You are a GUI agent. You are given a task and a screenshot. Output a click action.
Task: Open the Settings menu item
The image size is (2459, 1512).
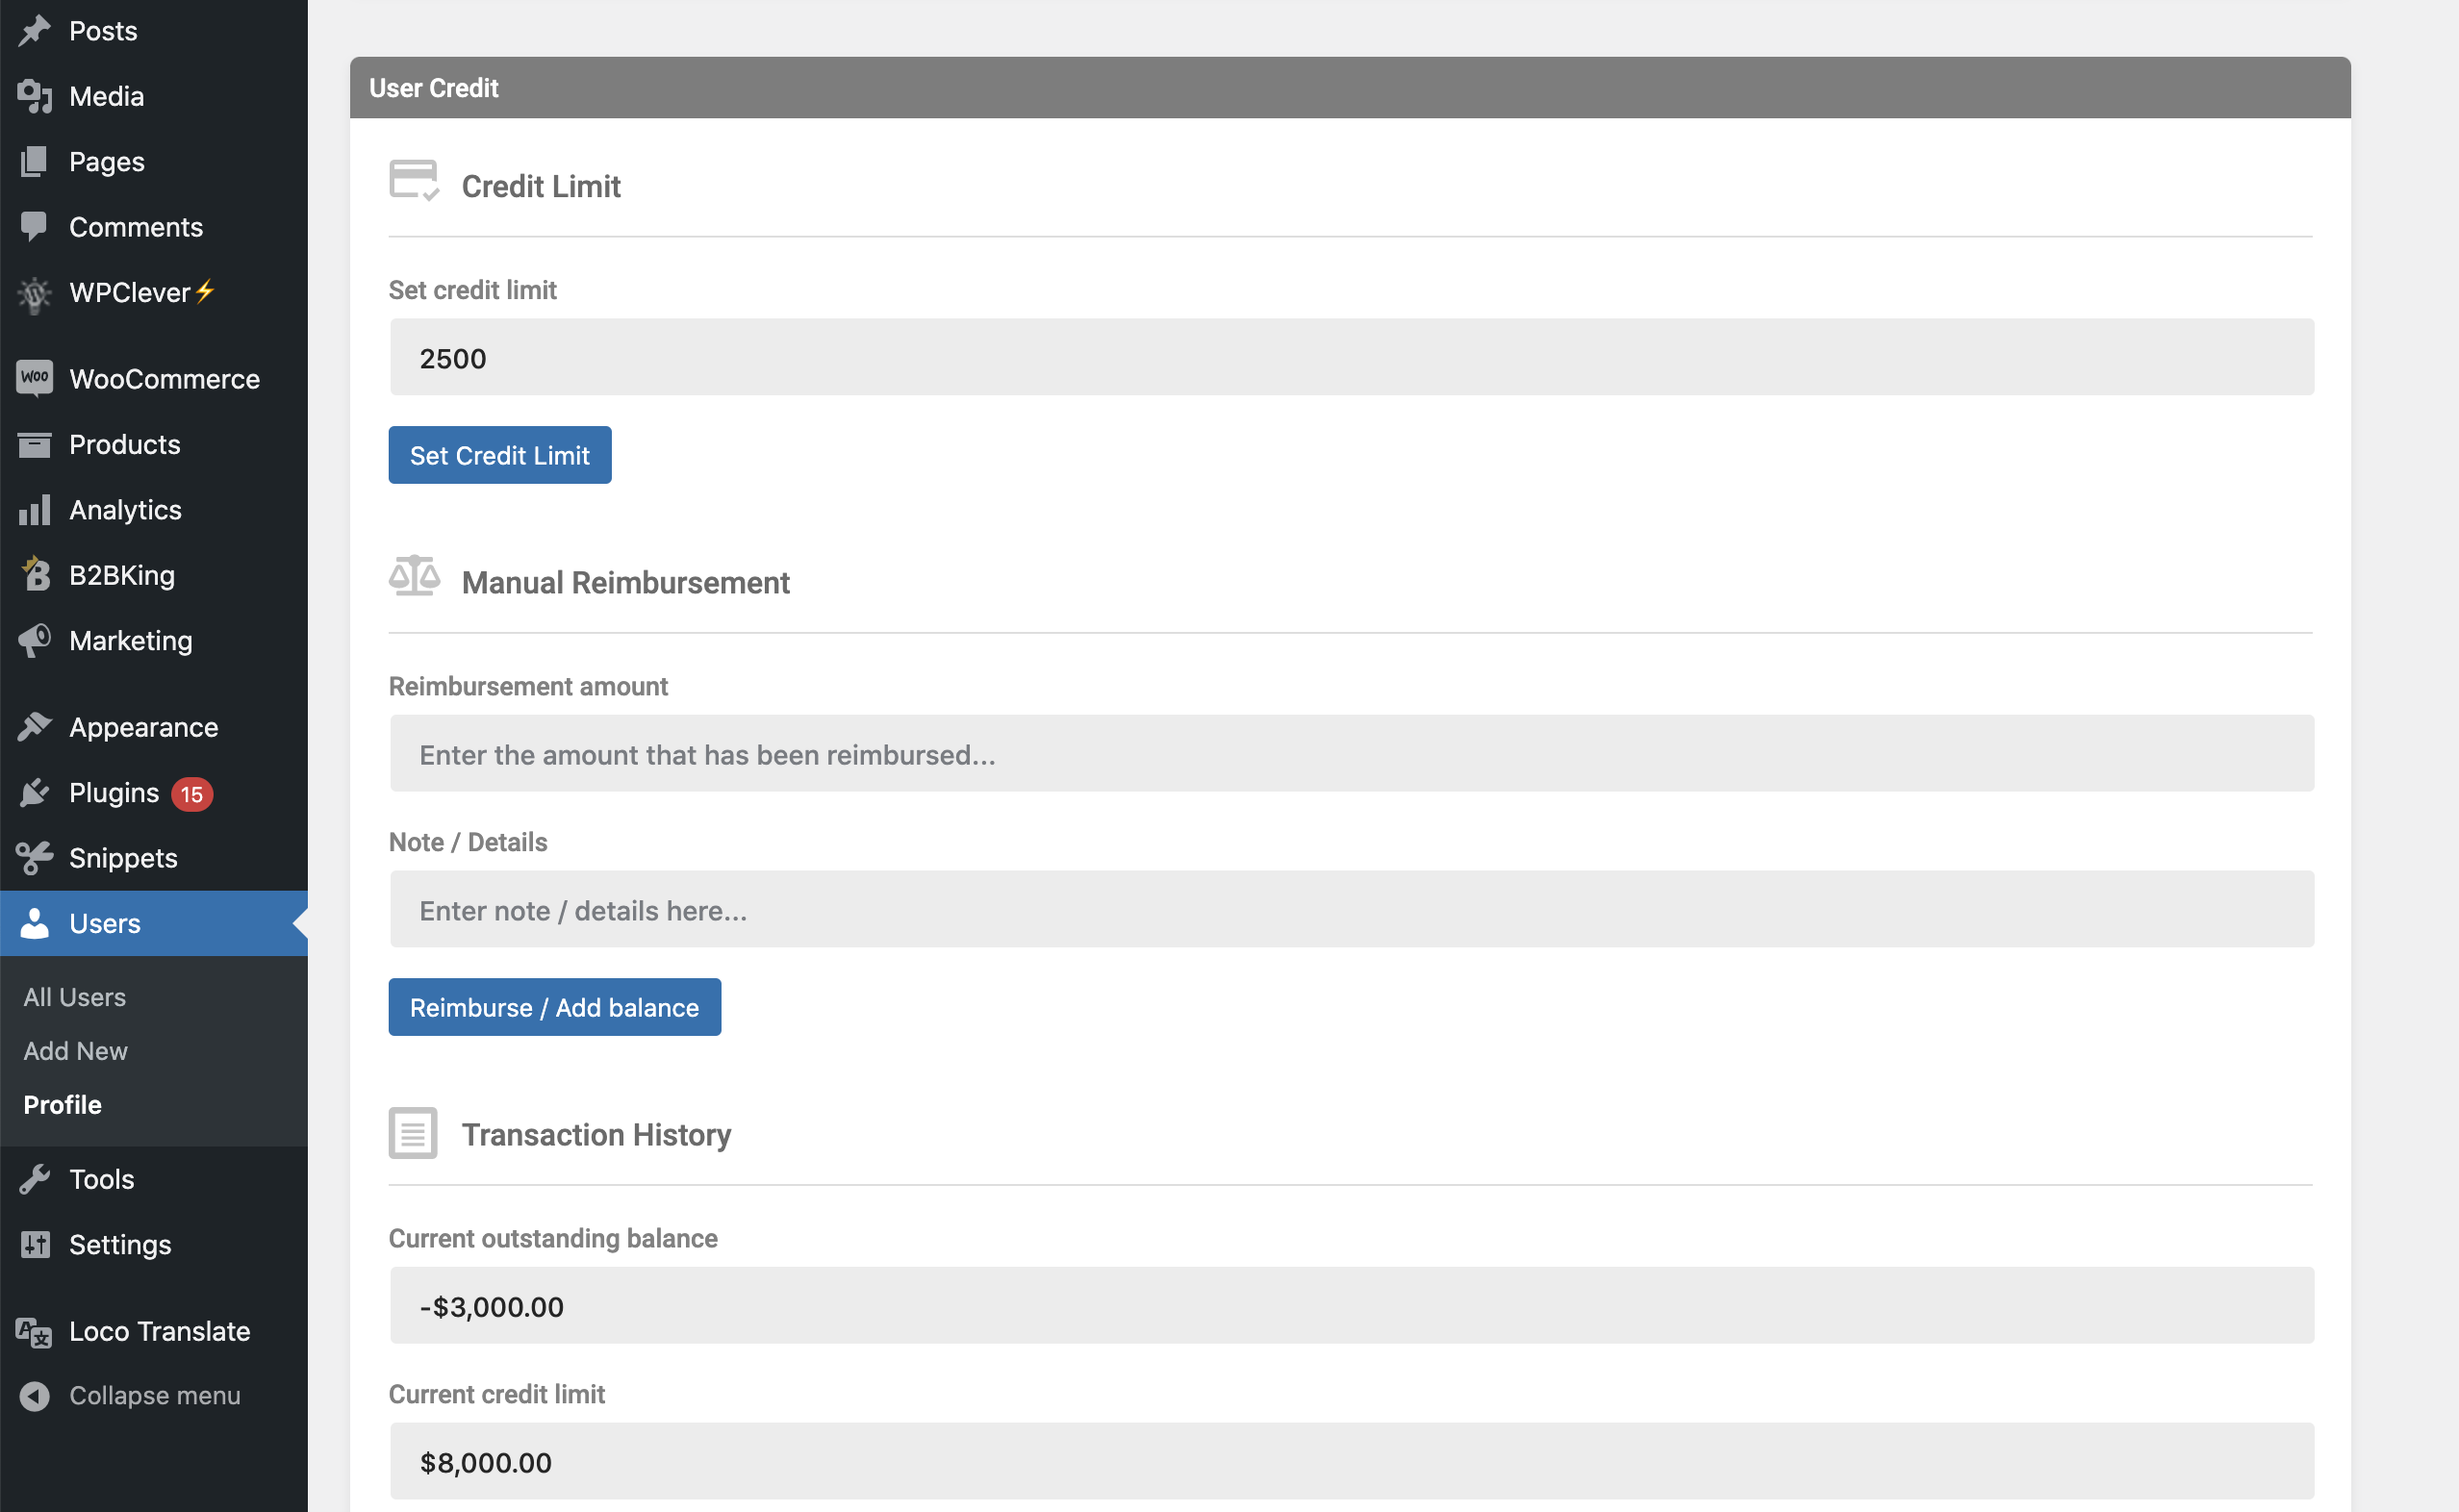120,1244
